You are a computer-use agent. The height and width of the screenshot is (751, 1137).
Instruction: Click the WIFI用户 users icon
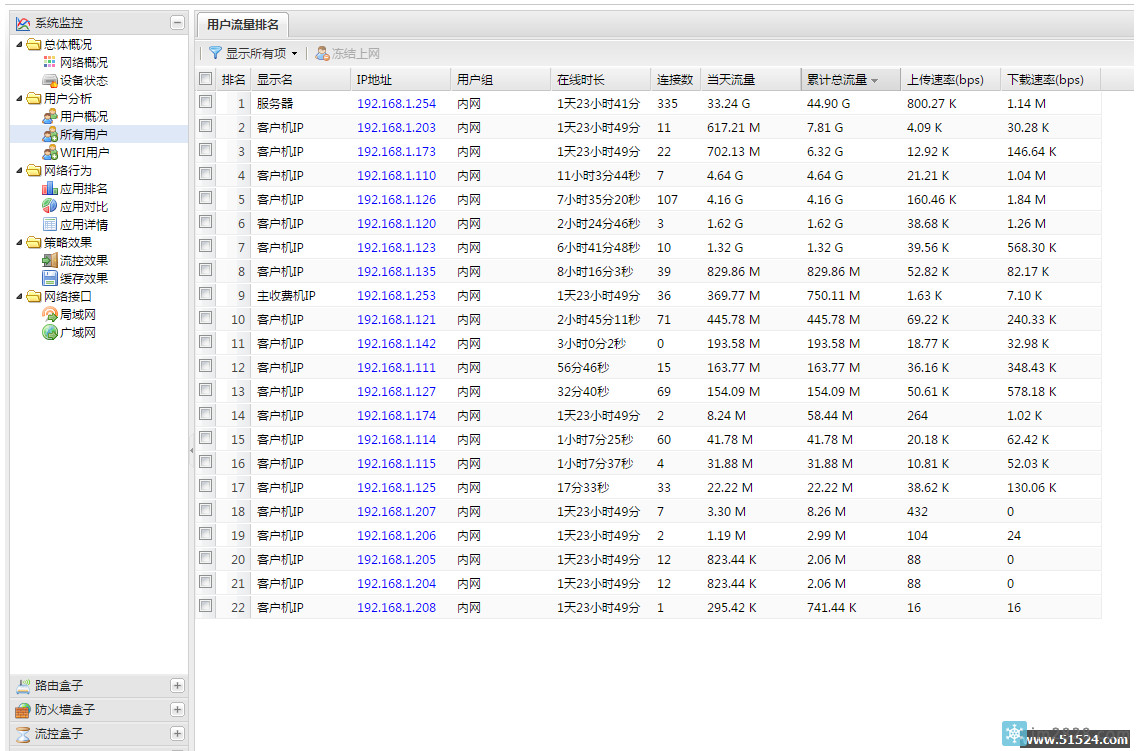[50, 152]
